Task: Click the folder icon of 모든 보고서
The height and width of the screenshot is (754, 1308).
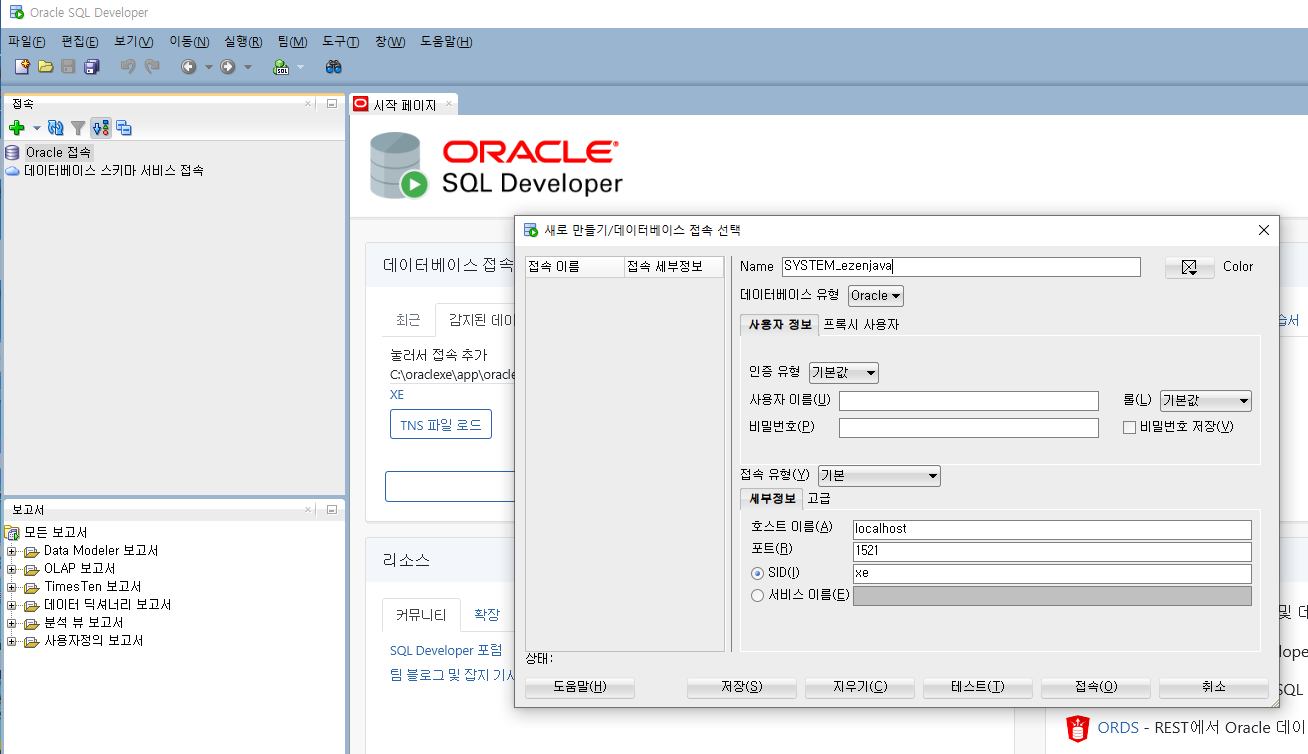Action: tap(13, 533)
